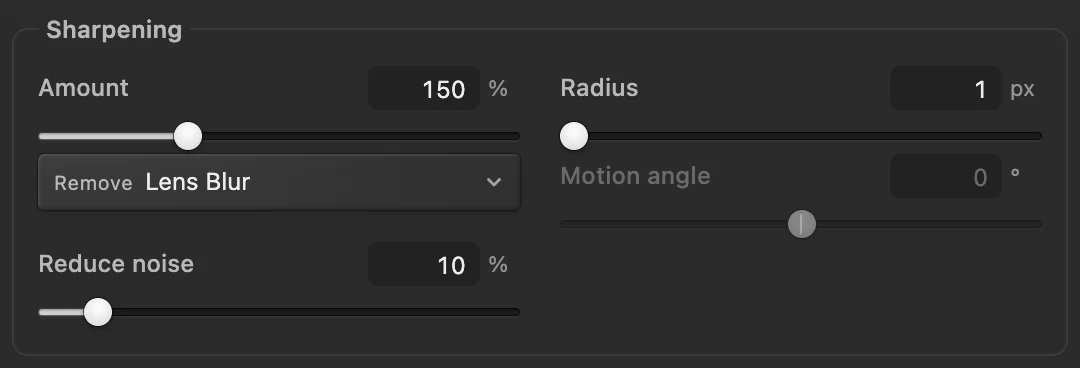Click the Radius value field showing 1
1080x368 pixels.
(x=946, y=88)
